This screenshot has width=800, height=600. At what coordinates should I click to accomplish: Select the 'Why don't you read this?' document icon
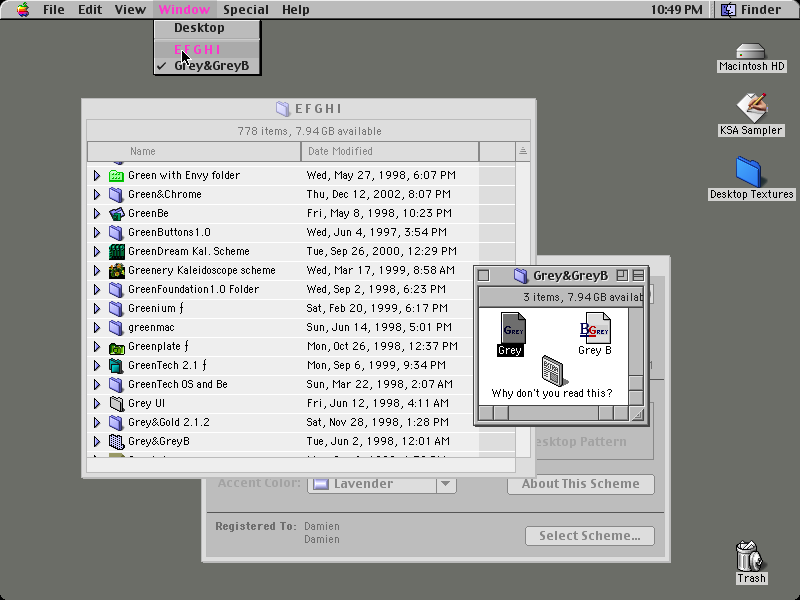point(553,371)
